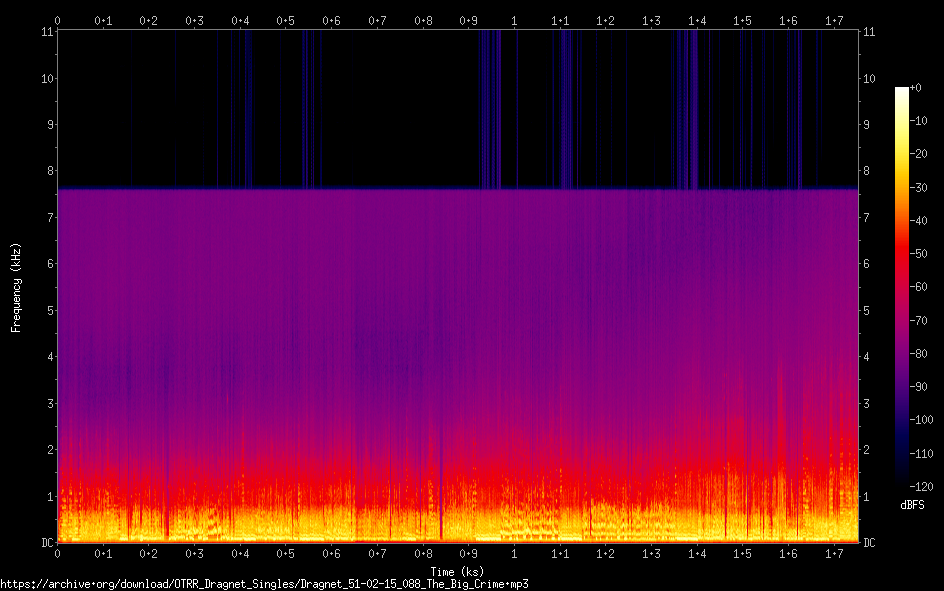Click the DC label on the left frequency axis
Viewport: 944px width, 591px height.
[45, 542]
